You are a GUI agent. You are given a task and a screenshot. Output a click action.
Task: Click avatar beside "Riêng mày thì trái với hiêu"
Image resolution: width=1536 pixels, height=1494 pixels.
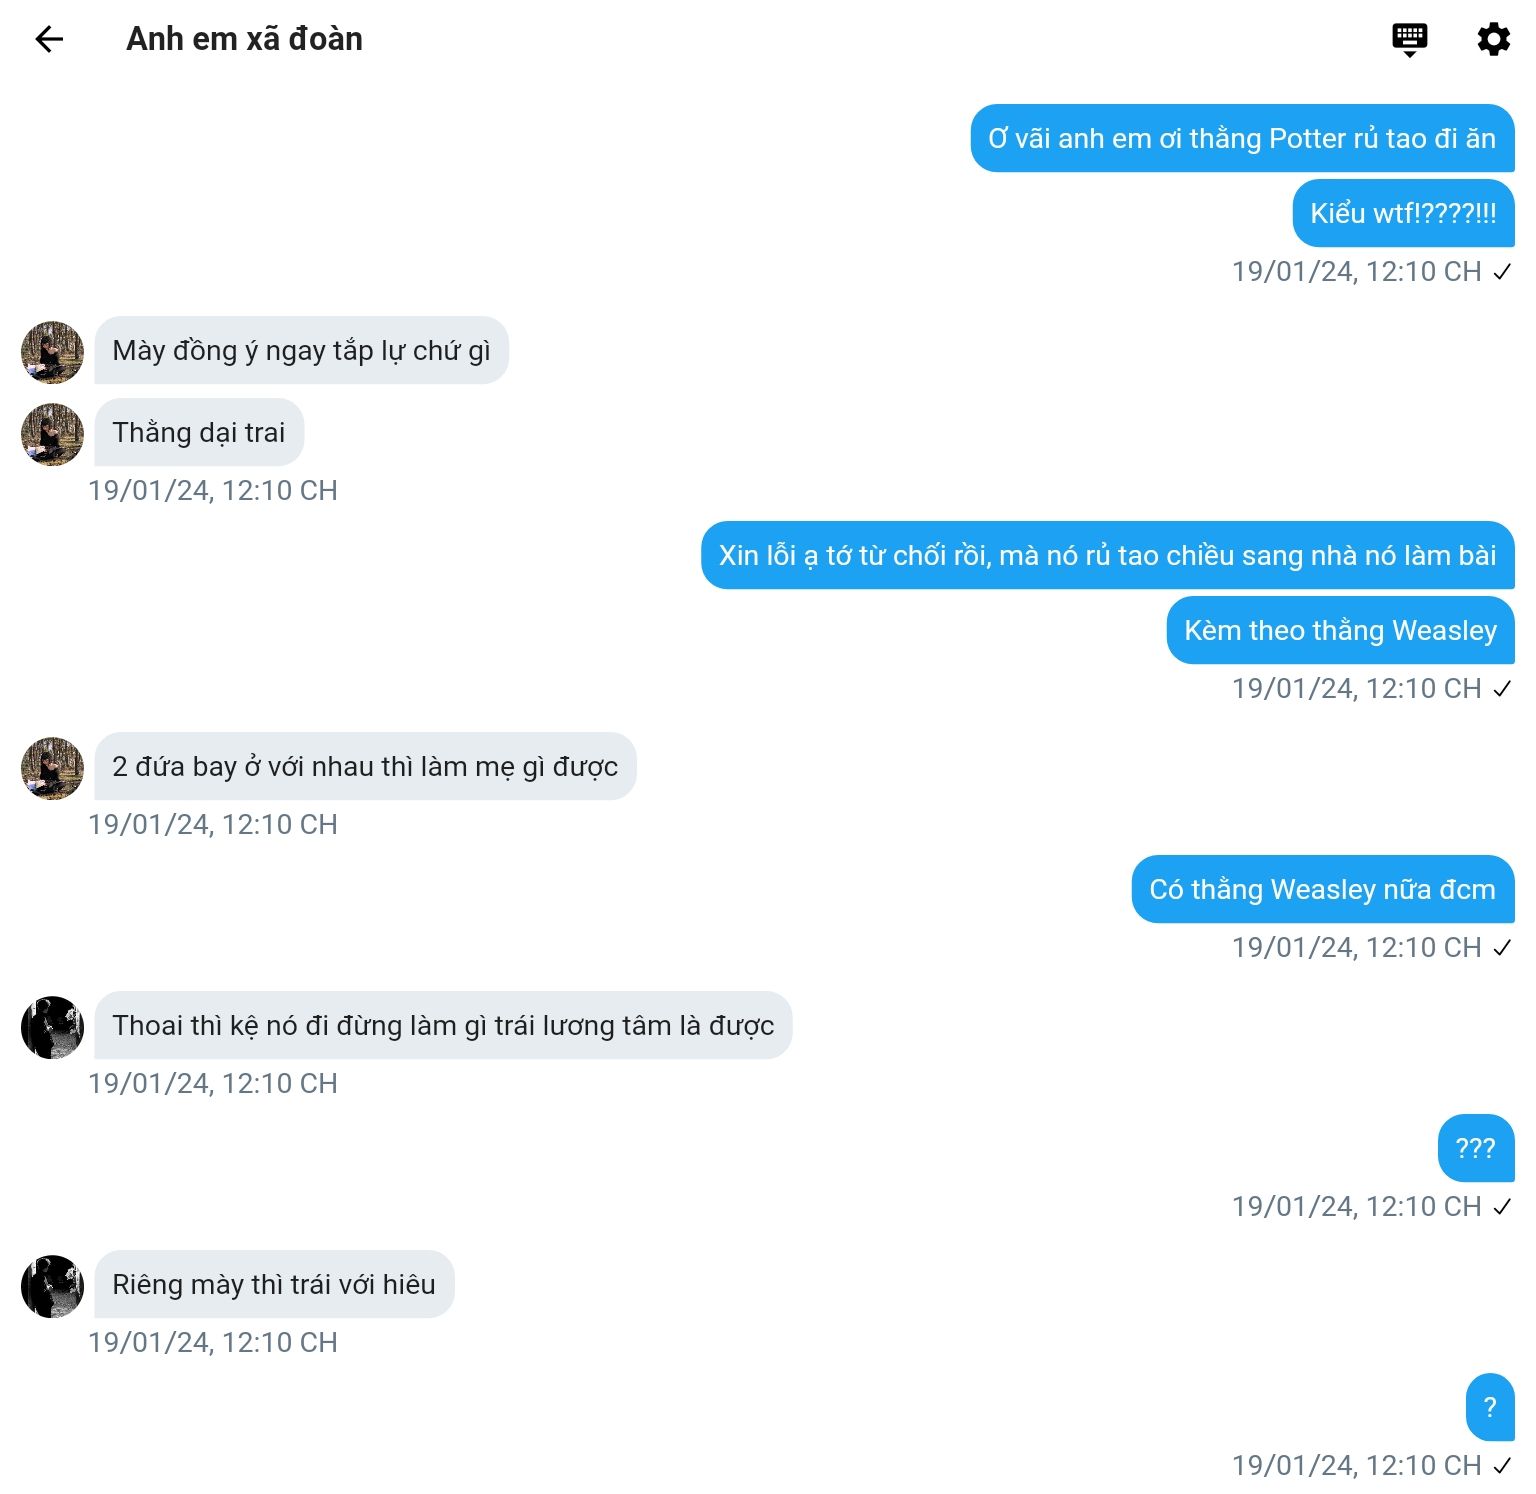pos(52,1285)
